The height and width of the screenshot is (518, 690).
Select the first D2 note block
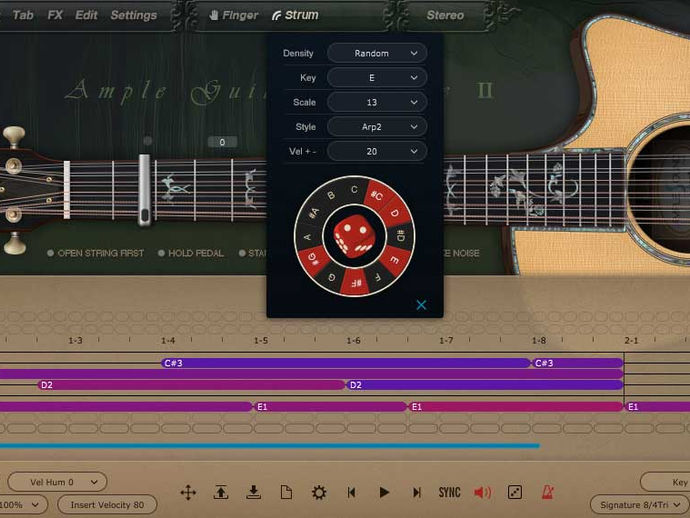[191, 385]
